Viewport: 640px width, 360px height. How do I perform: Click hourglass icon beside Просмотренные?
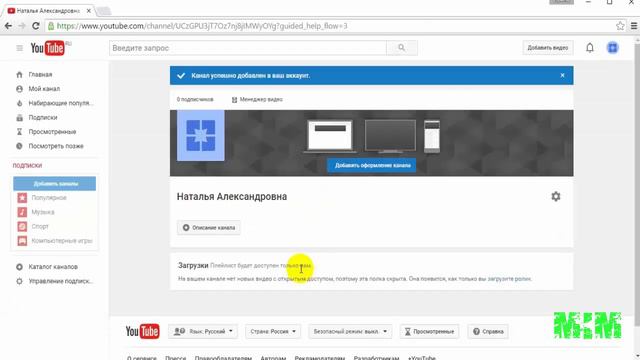point(19,132)
